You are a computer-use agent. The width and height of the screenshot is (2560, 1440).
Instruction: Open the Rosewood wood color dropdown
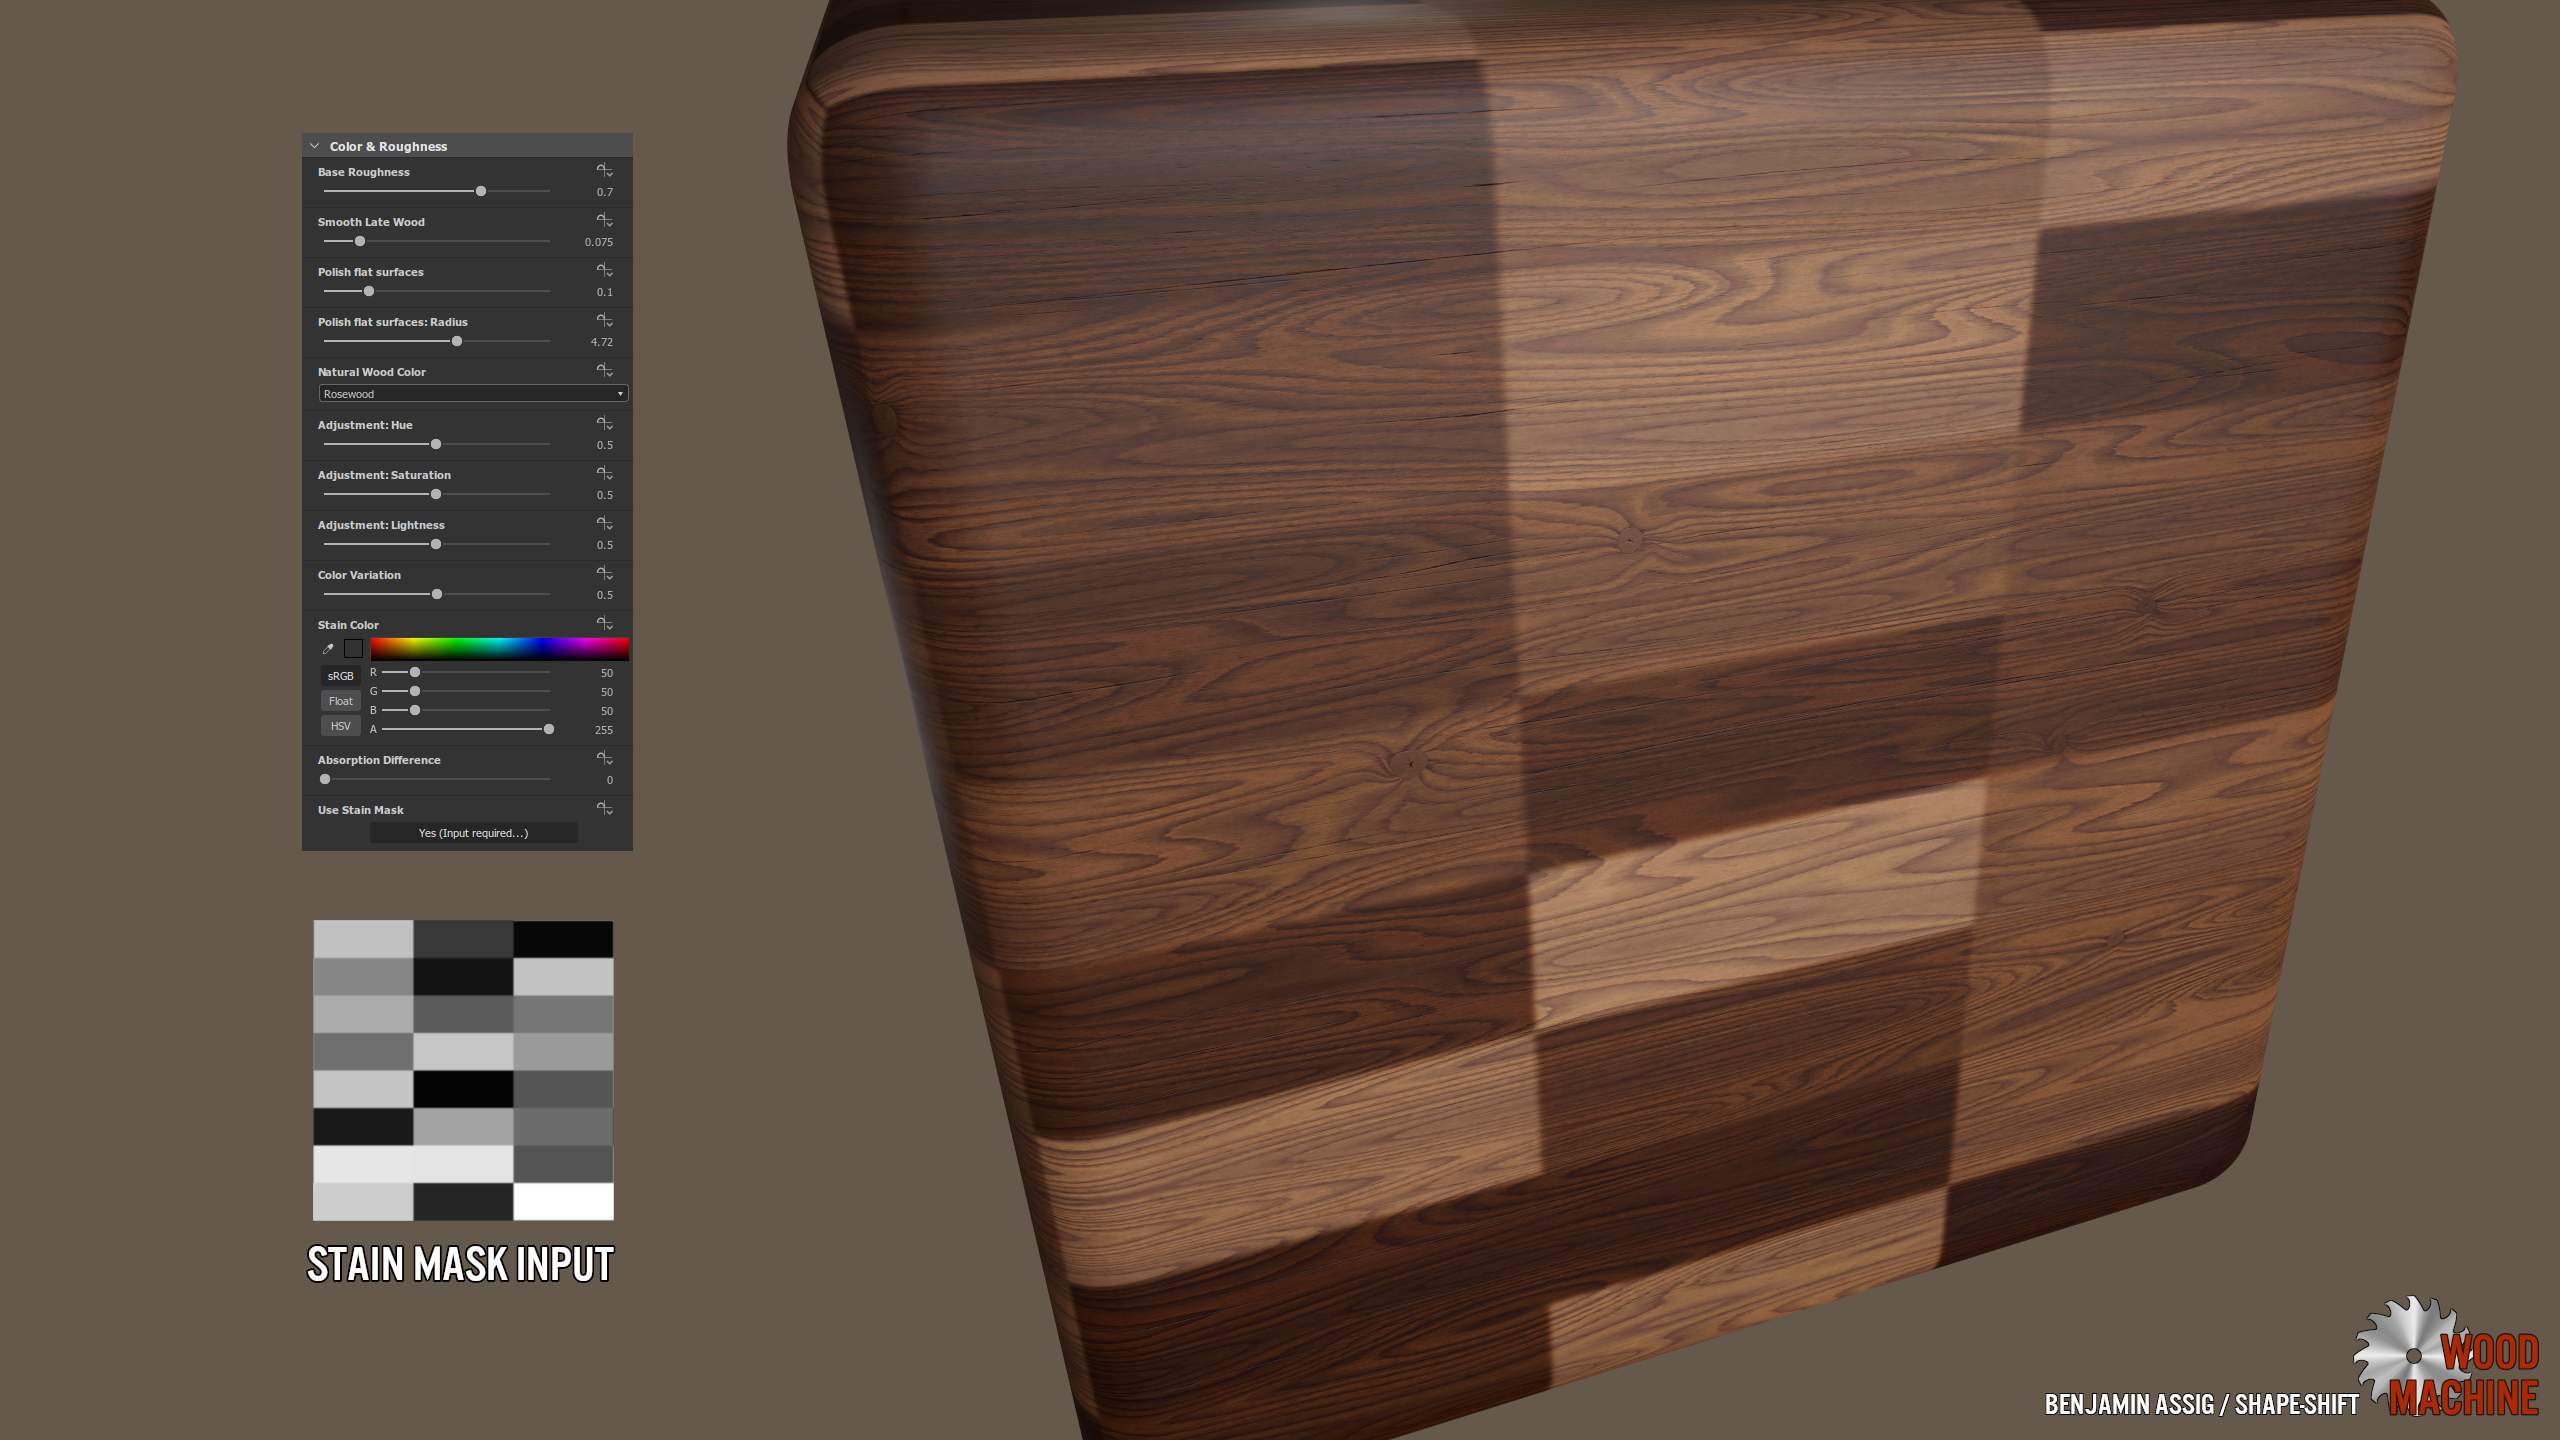(x=473, y=394)
